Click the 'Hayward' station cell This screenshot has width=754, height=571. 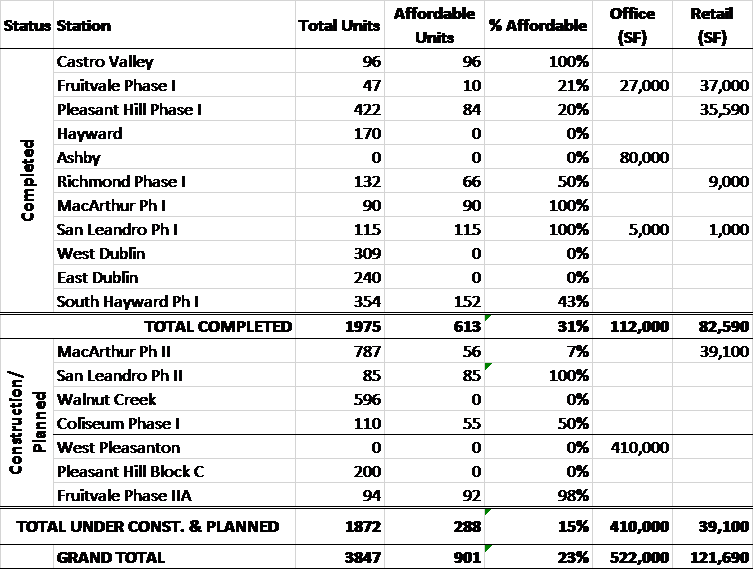[x=174, y=133]
